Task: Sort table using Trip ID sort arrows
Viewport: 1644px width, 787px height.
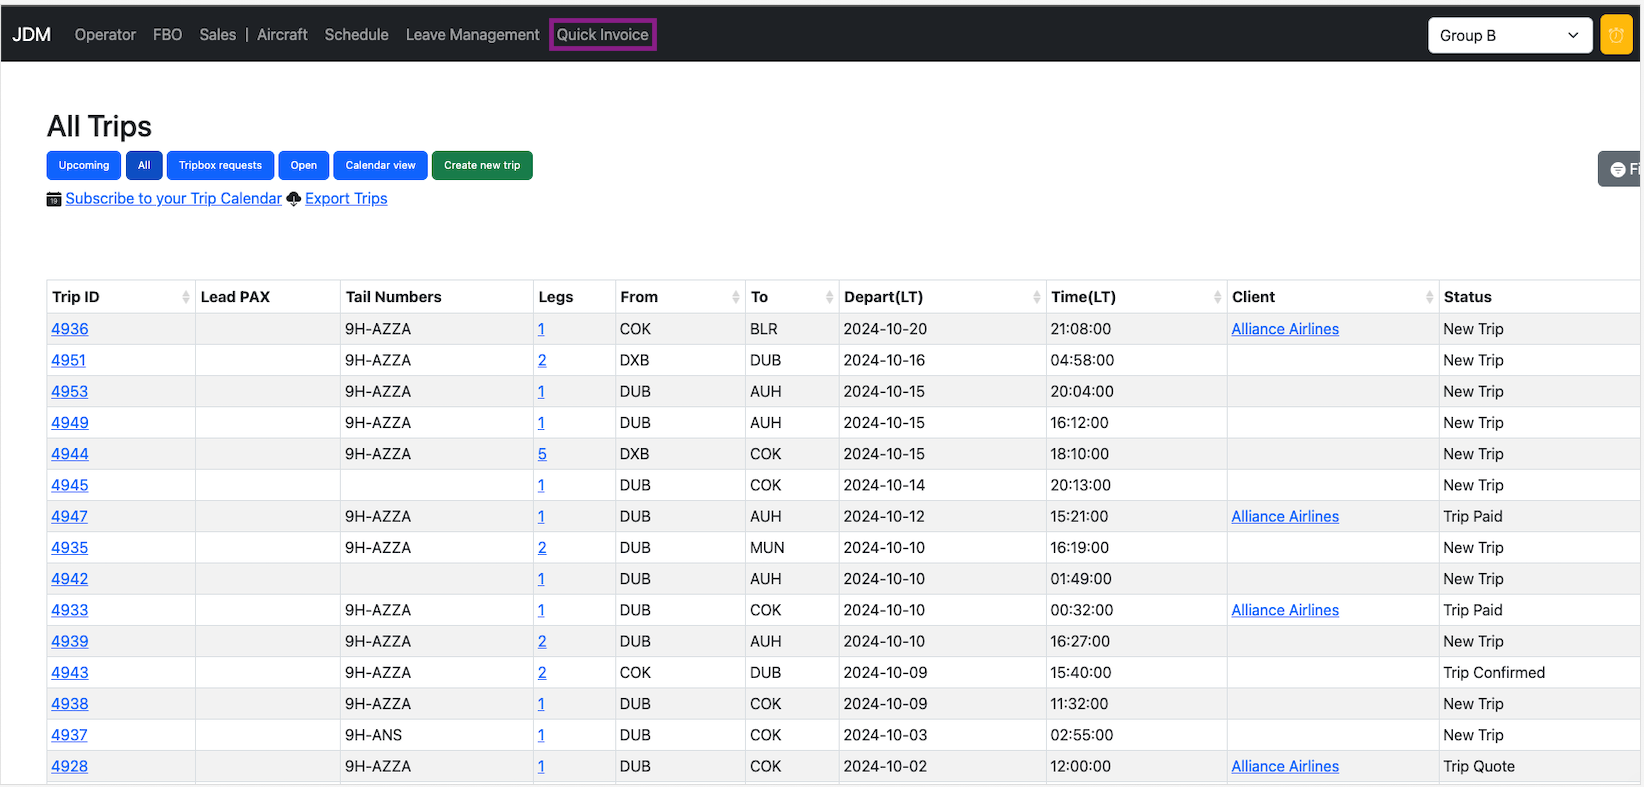Action: [185, 297]
